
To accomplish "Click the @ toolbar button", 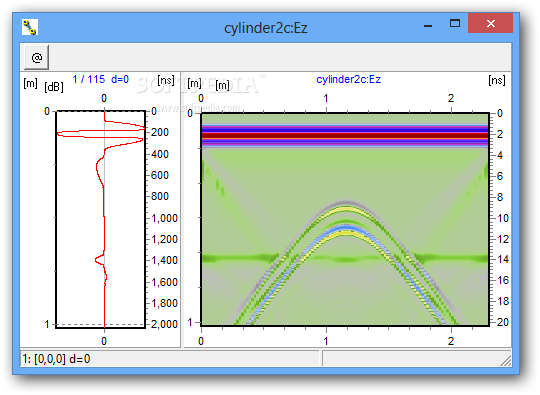I will coord(37,57).
